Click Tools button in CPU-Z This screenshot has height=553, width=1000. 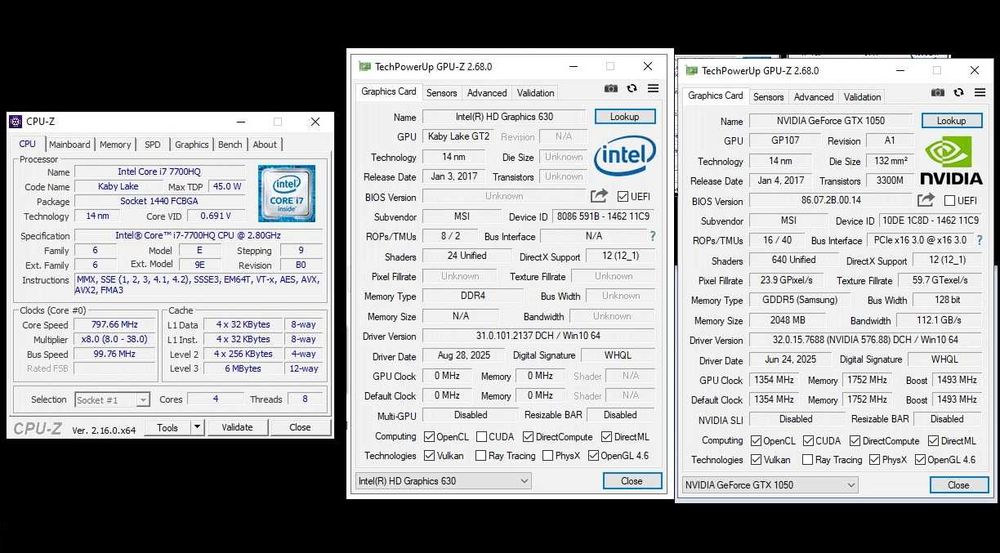coord(167,427)
